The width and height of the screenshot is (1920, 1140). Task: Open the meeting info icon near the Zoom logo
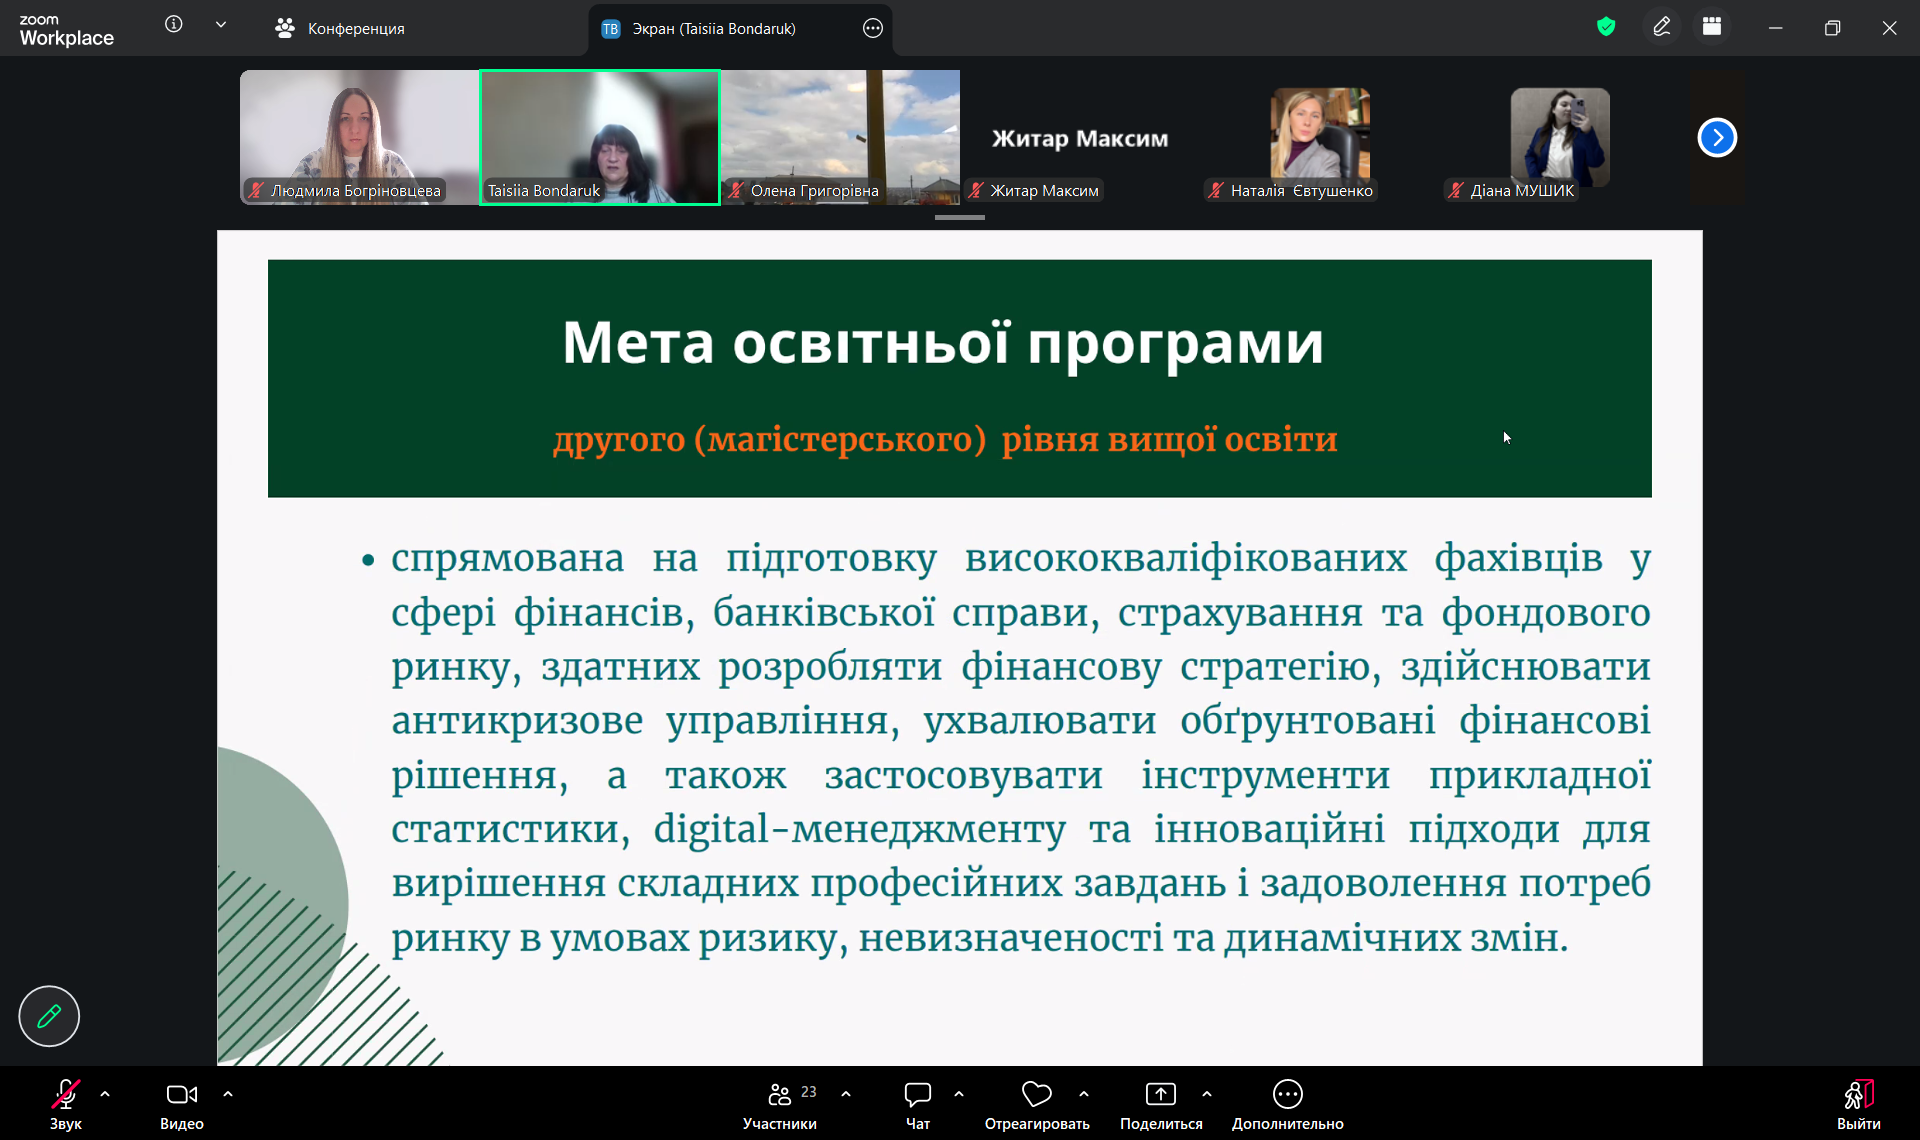pos(174,24)
